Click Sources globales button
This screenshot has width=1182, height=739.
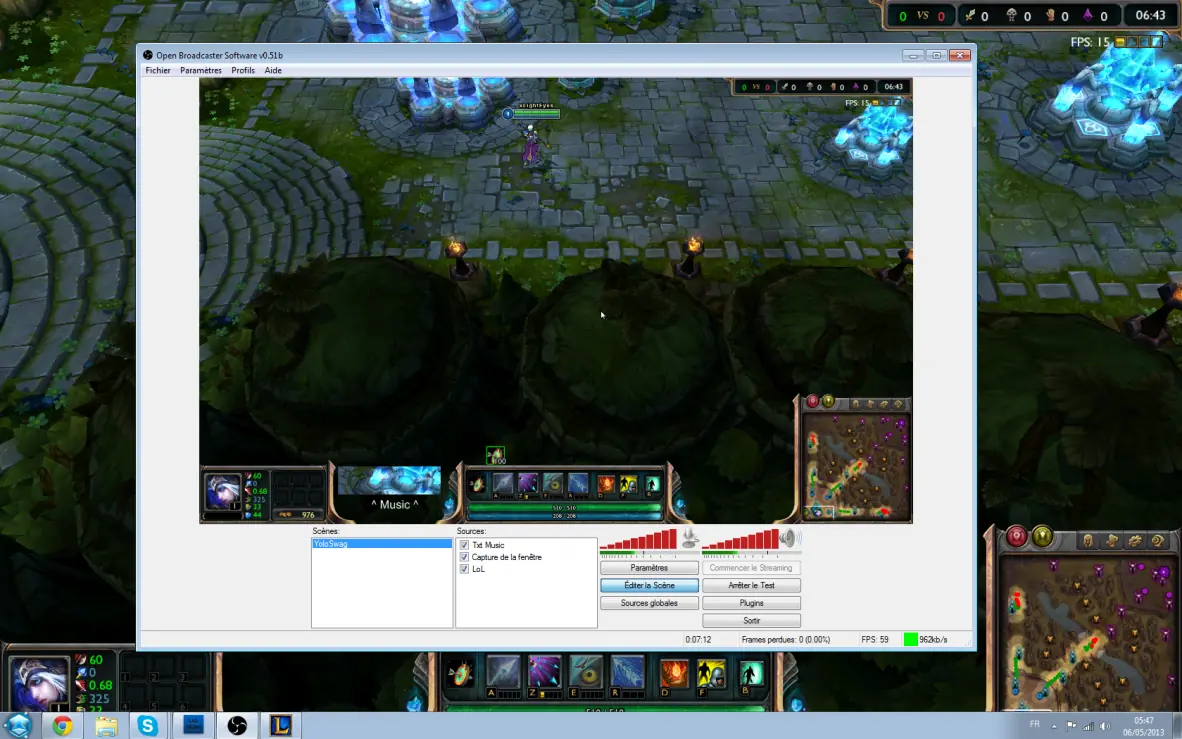pos(649,603)
